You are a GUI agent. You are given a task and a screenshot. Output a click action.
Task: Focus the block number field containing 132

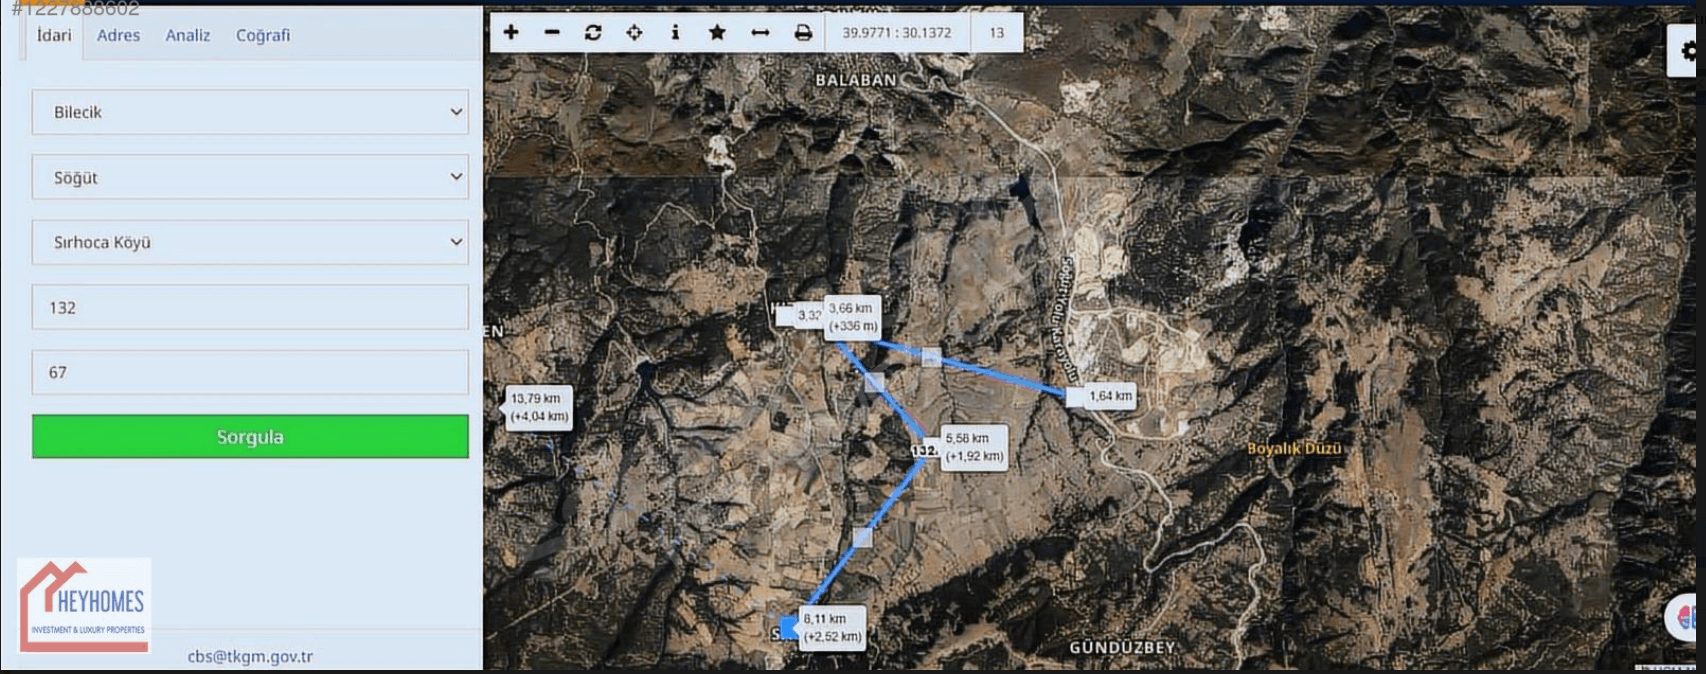click(250, 307)
